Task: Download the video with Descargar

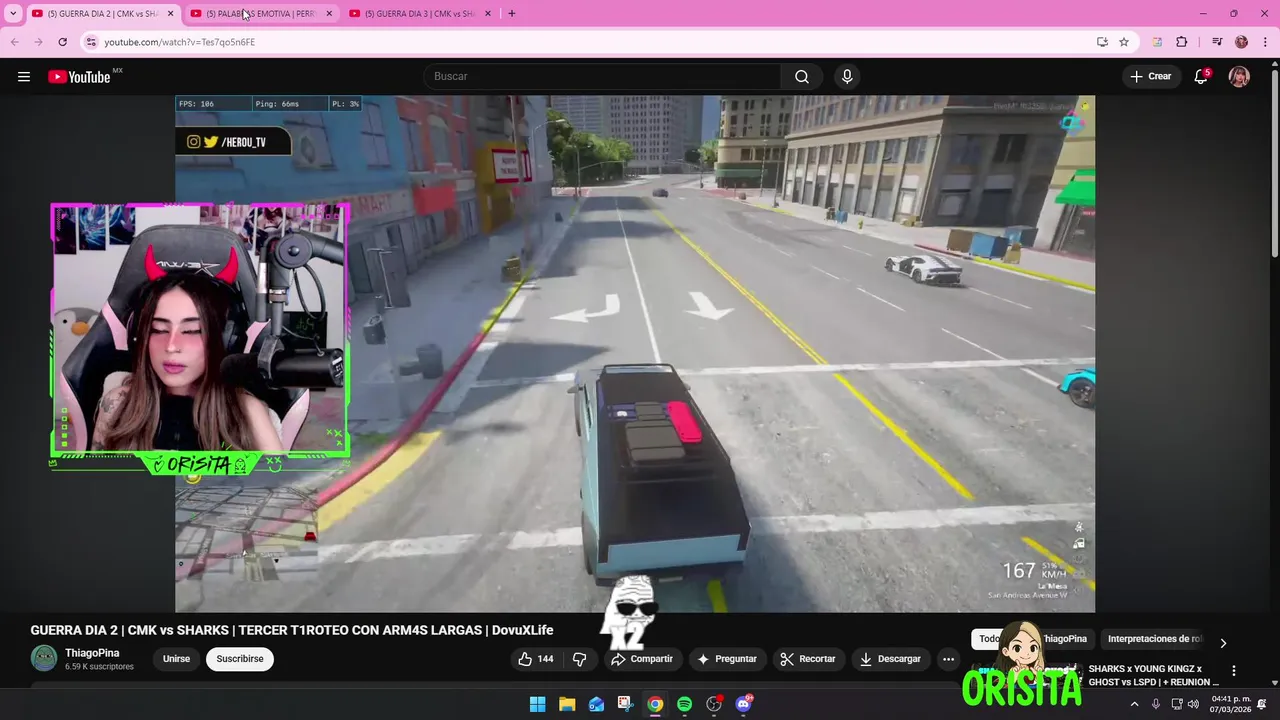Action: click(890, 659)
